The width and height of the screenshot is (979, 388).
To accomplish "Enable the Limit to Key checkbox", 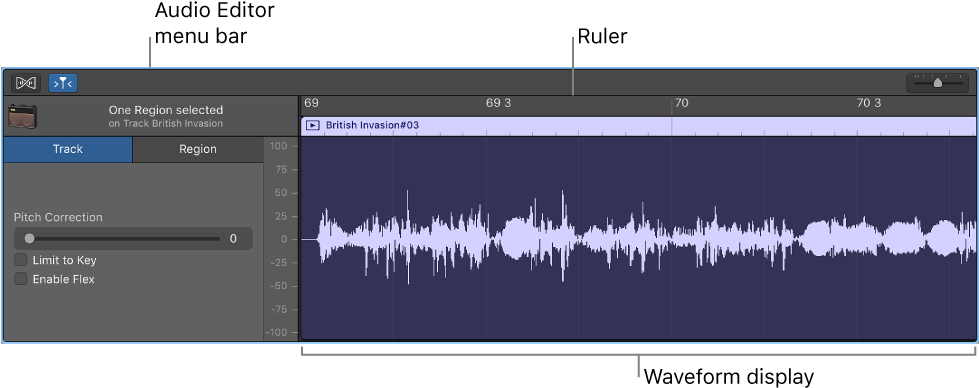I will pos(21,260).
